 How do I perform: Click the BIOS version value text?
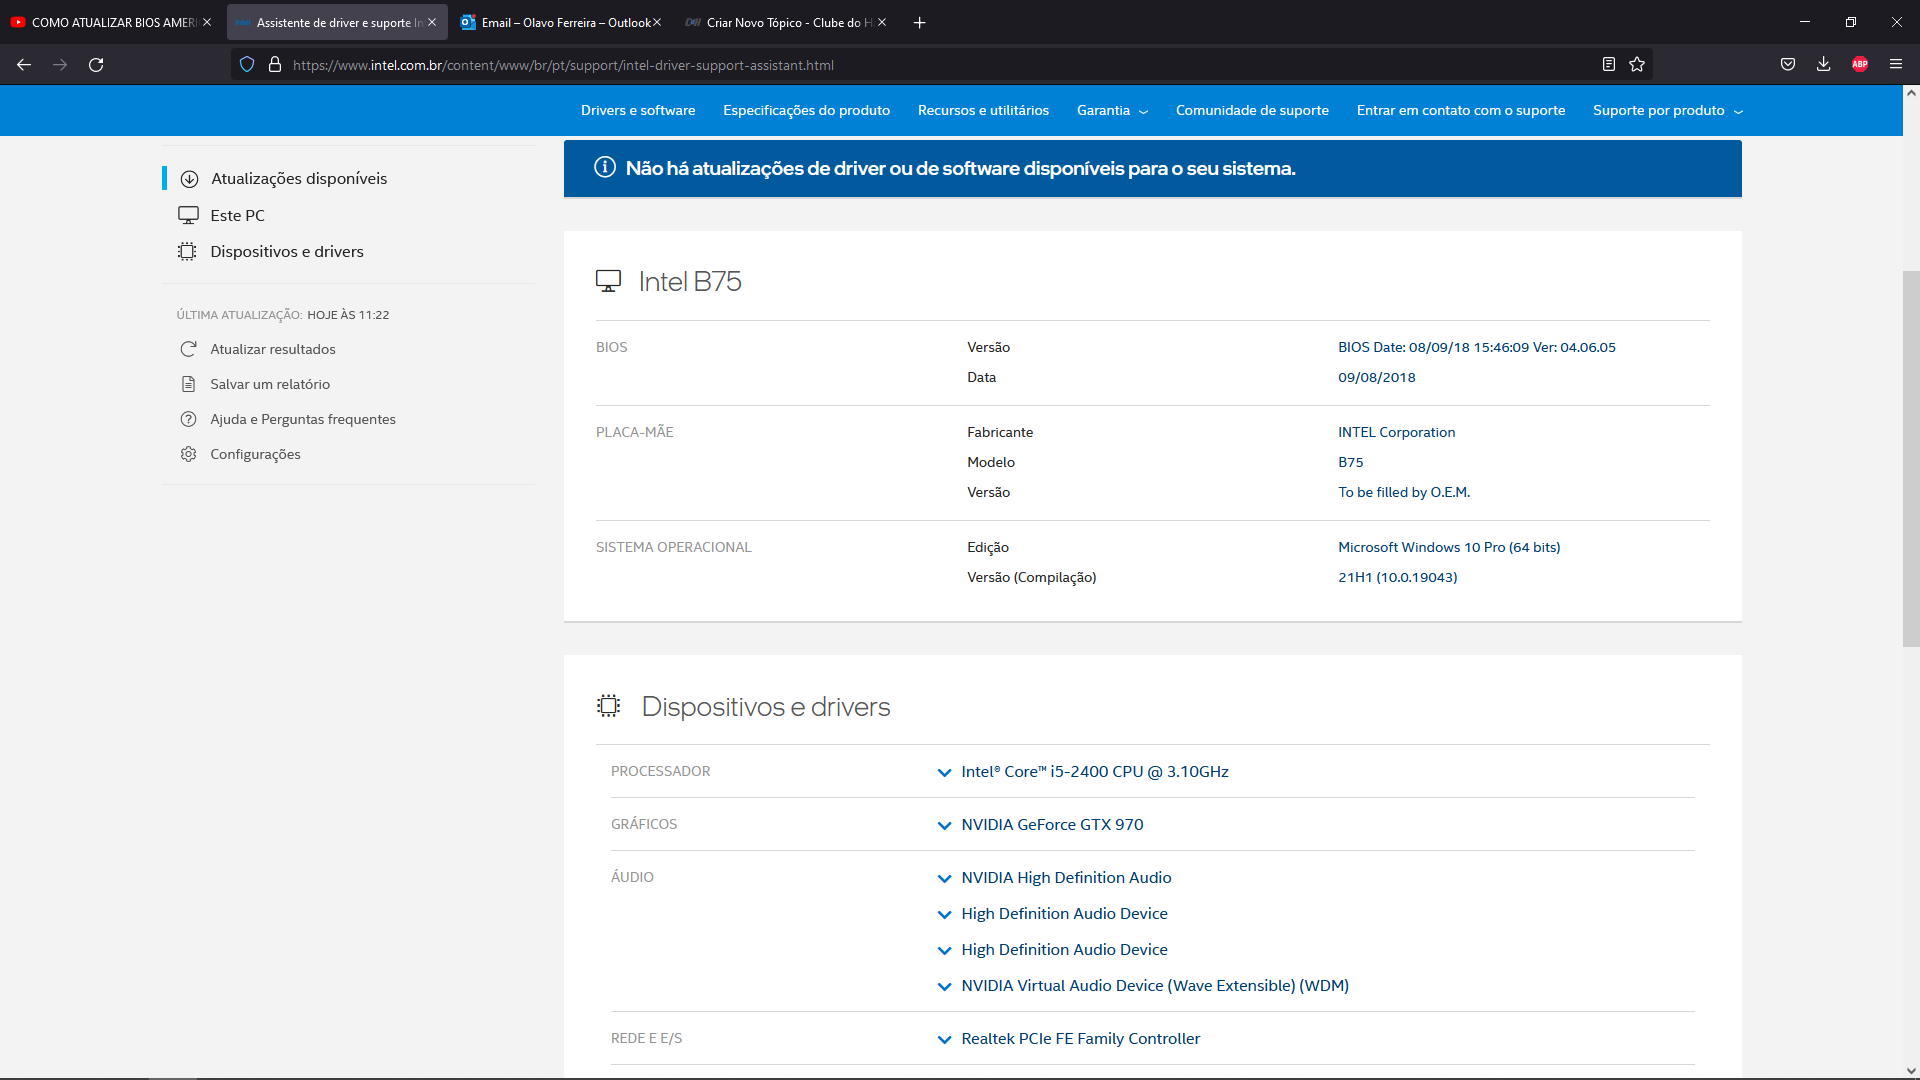1476,348
